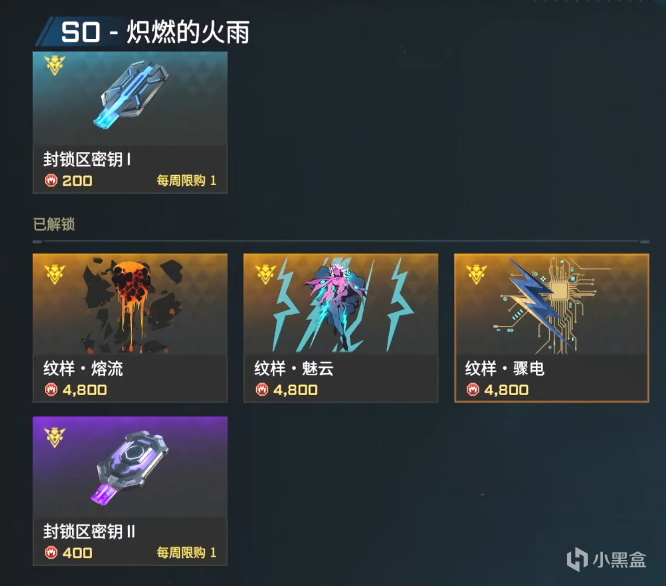666x586 pixels.
Task: Click the S0 - 炽燃的火雨 season header
Action: pyautogui.click(x=155, y=32)
